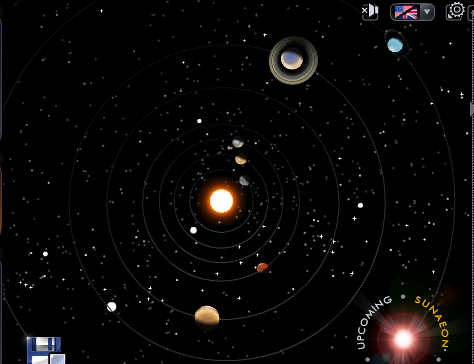Select the tan planet Venus
The height and width of the screenshot is (364, 474).
coord(241,159)
